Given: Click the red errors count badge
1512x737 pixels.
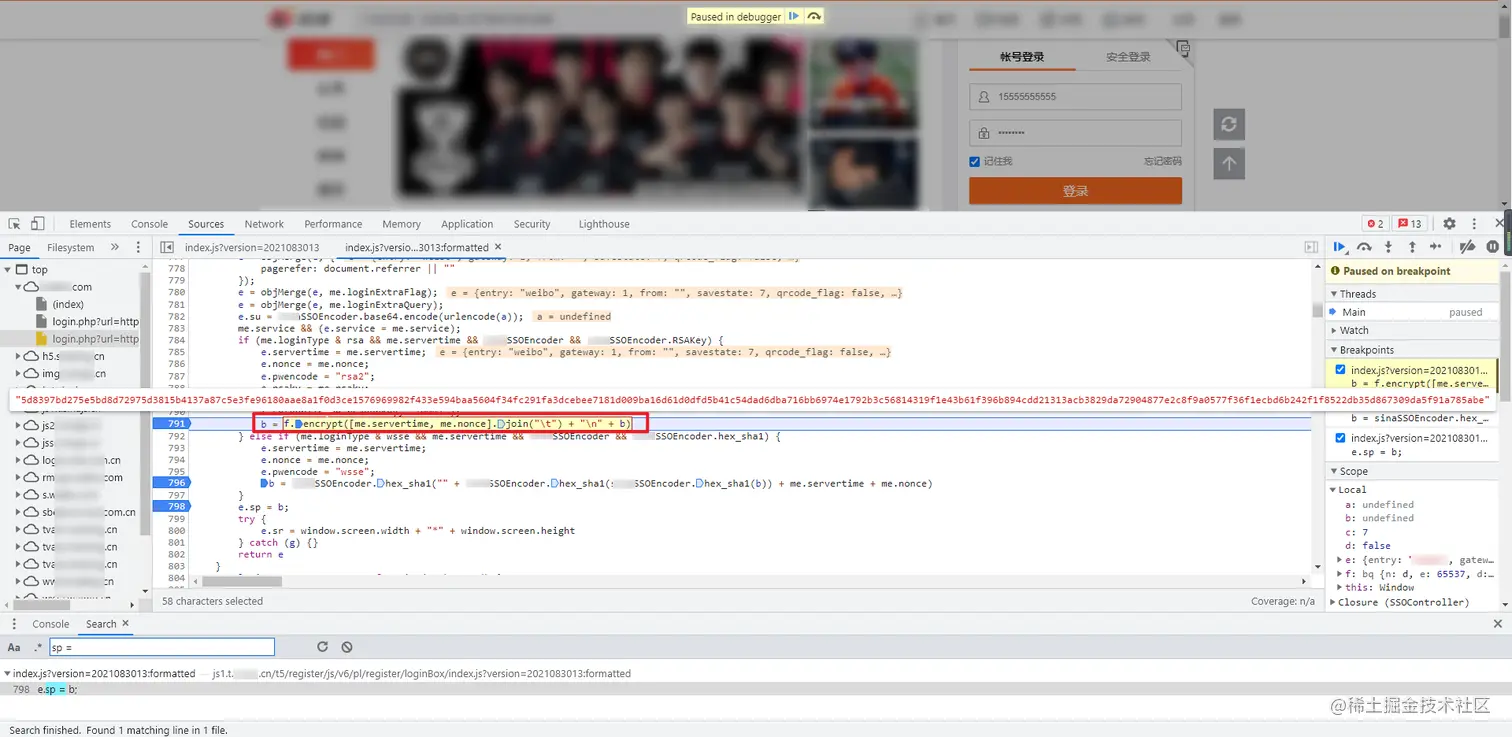Looking at the screenshot, I should pyautogui.click(x=1375, y=224).
